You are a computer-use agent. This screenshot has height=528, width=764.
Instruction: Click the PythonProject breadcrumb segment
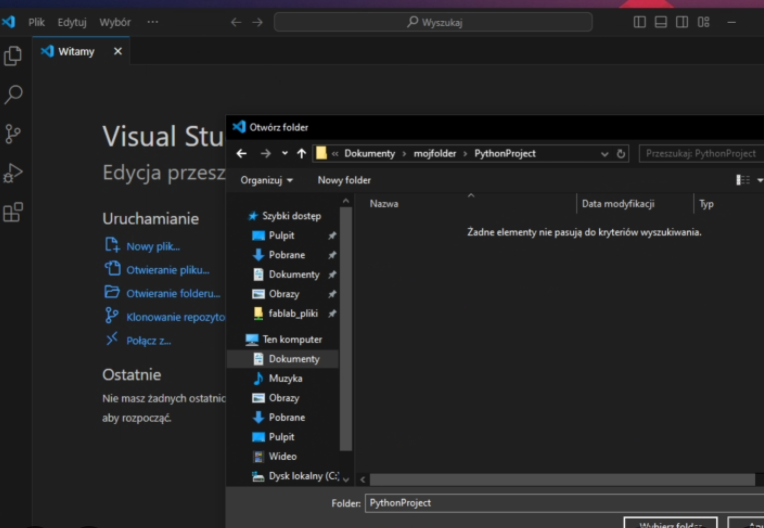coord(505,153)
